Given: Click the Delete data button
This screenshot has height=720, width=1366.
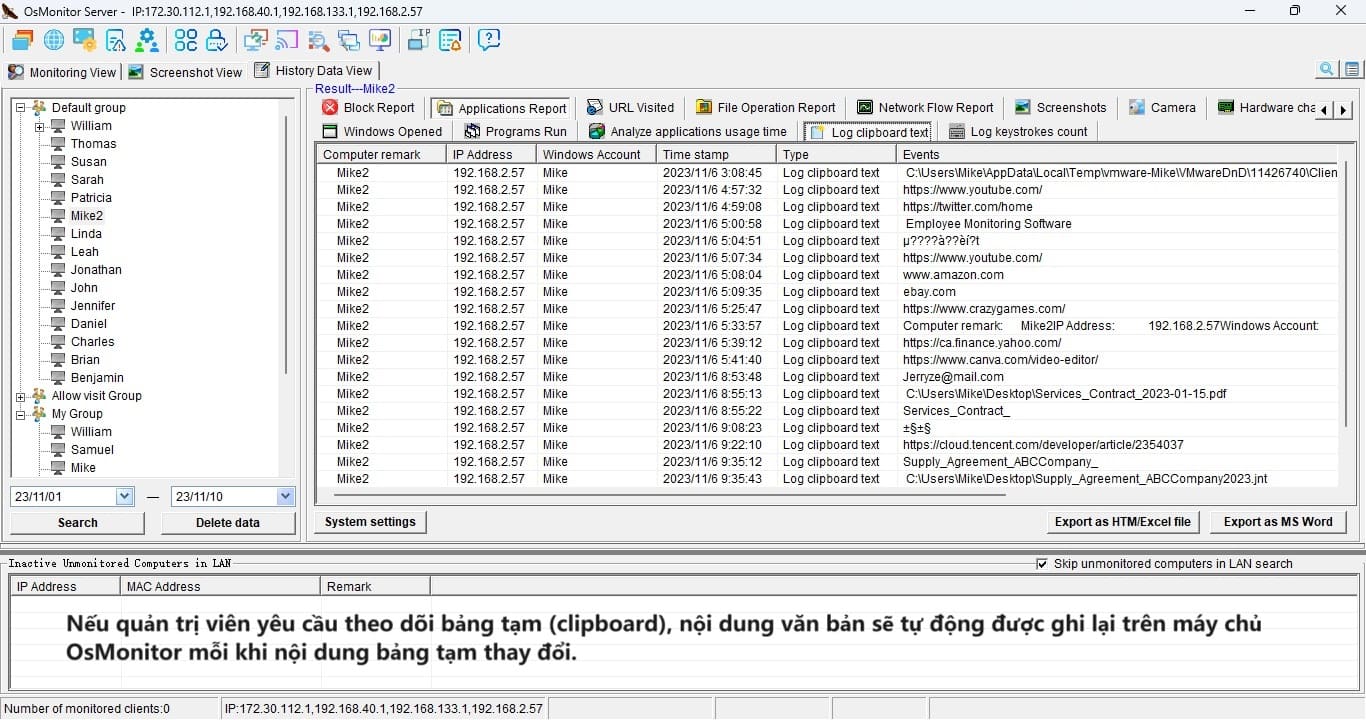Looking at the screenshot, I should coord(228,522).
